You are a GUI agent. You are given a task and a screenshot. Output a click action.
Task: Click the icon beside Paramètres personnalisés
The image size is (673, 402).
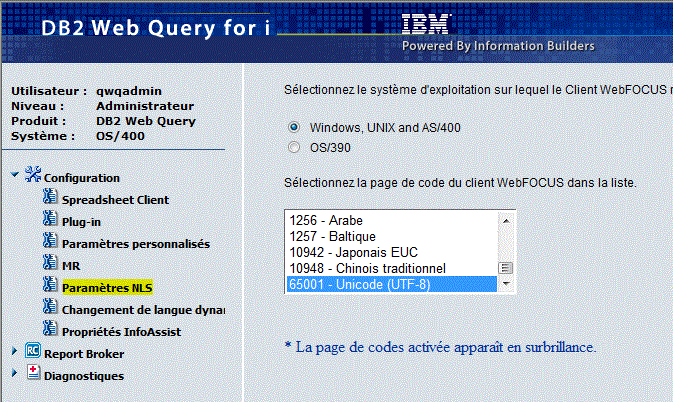(x=50, y=240)
